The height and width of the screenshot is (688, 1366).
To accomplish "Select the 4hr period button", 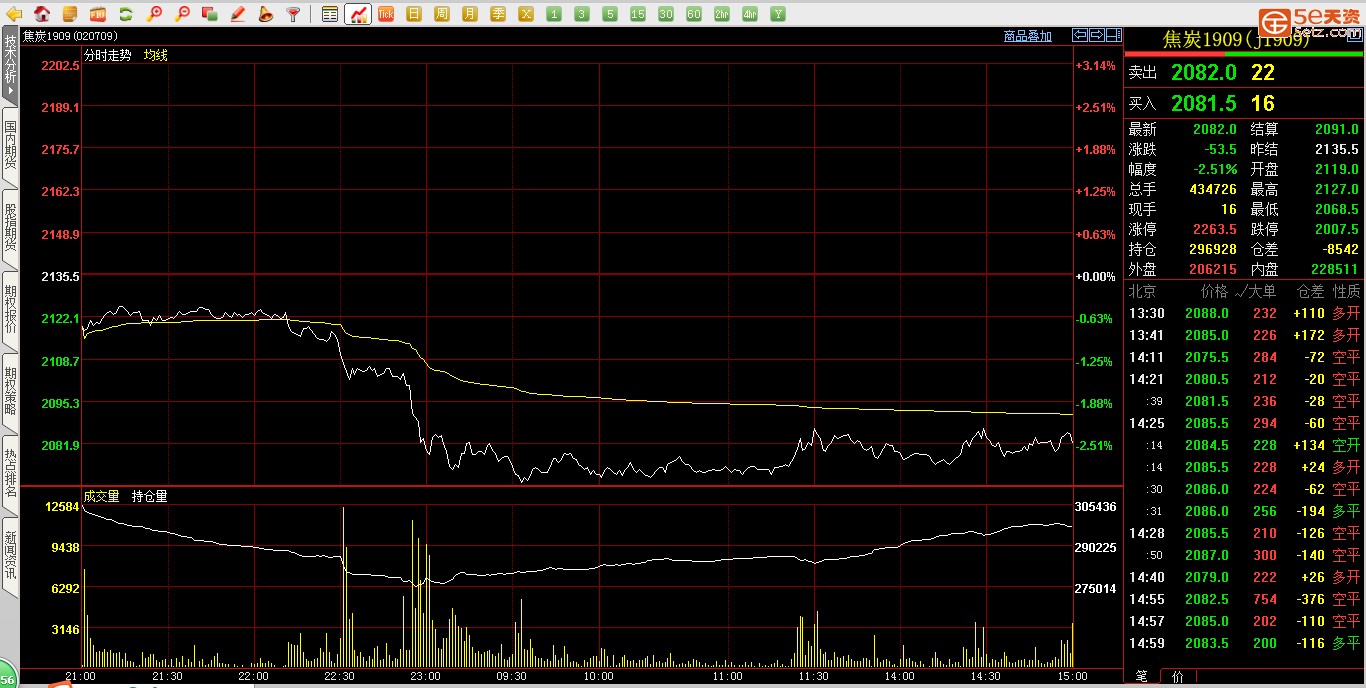I will [750, 14].
